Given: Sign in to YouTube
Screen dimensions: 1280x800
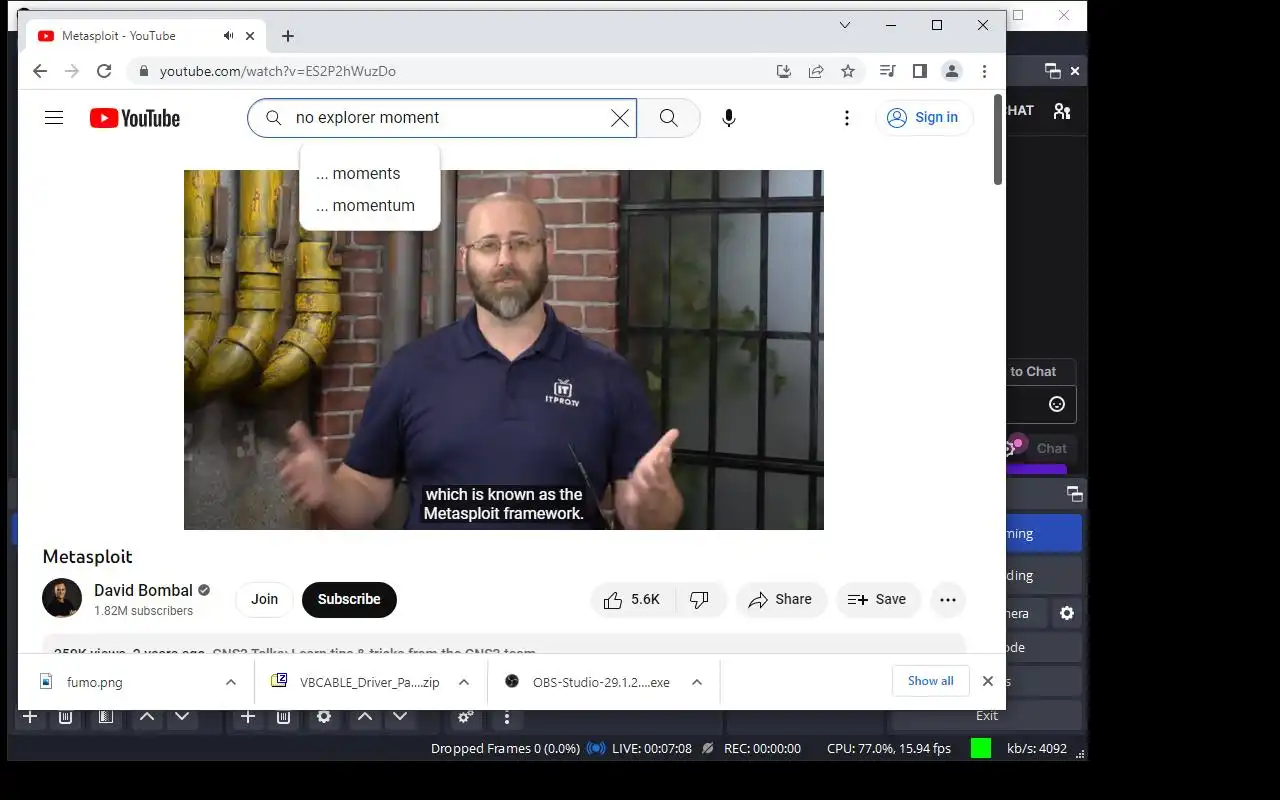Looking at the screenshot, I should coord(924,118).
